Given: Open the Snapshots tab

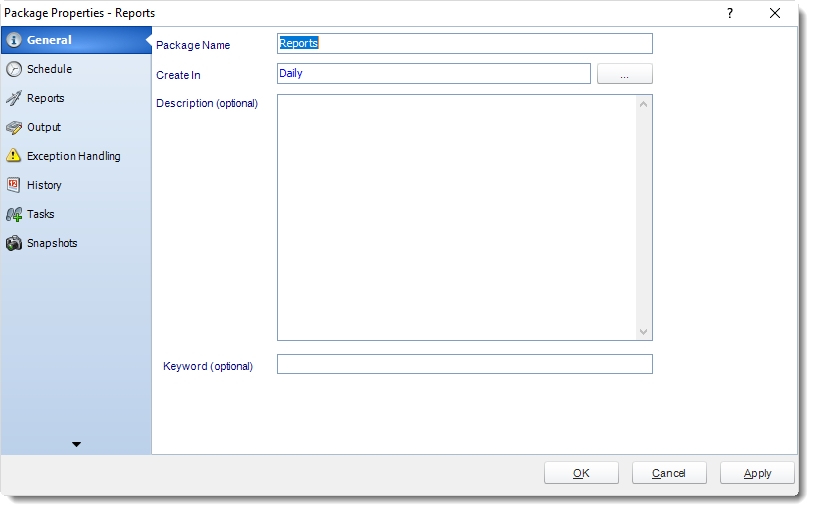Looking at the screenshot, I should (76, 243).
